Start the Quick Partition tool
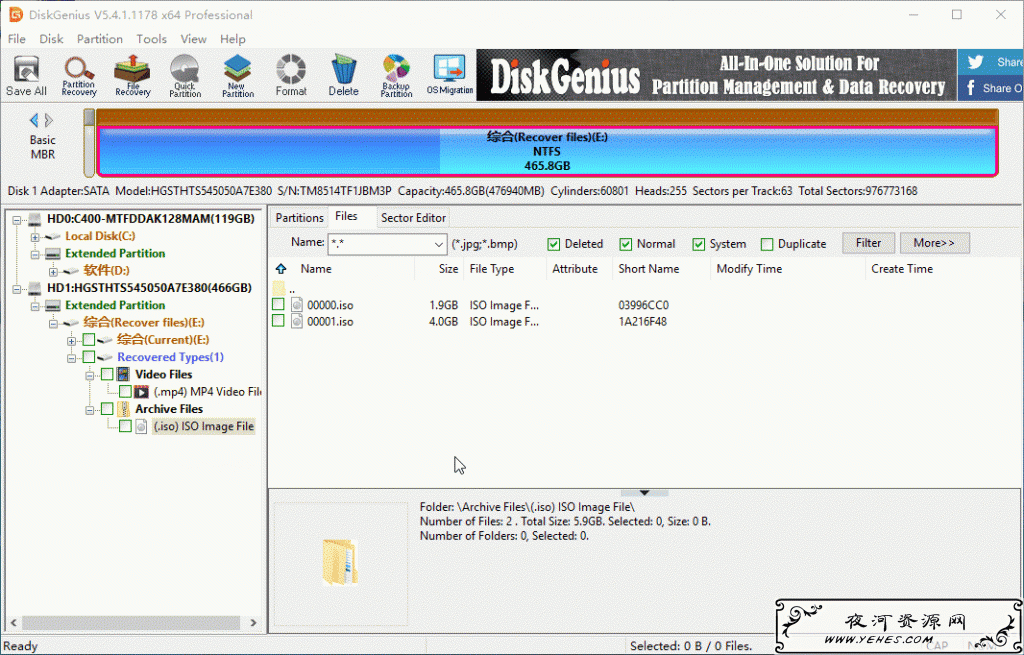The image size is (1024, 655). pos(185,76)
